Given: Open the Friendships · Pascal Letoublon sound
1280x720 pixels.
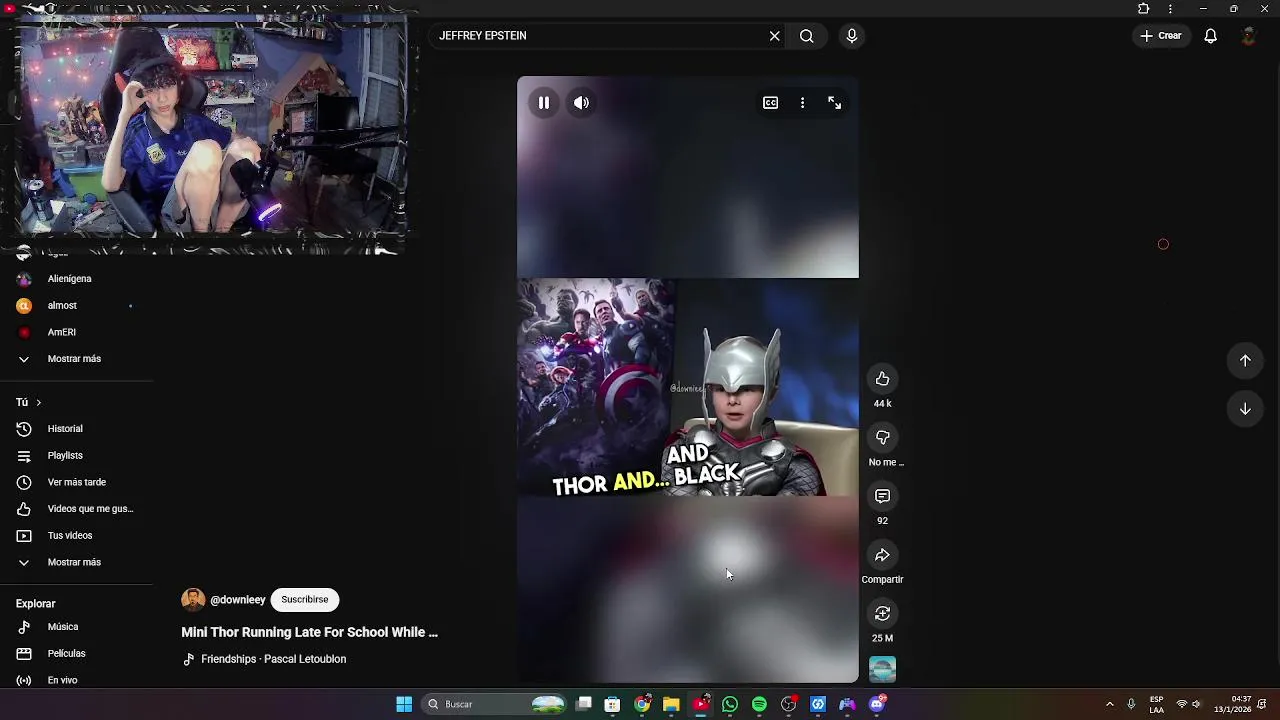Looking at the screenshot, I should 273,659.
